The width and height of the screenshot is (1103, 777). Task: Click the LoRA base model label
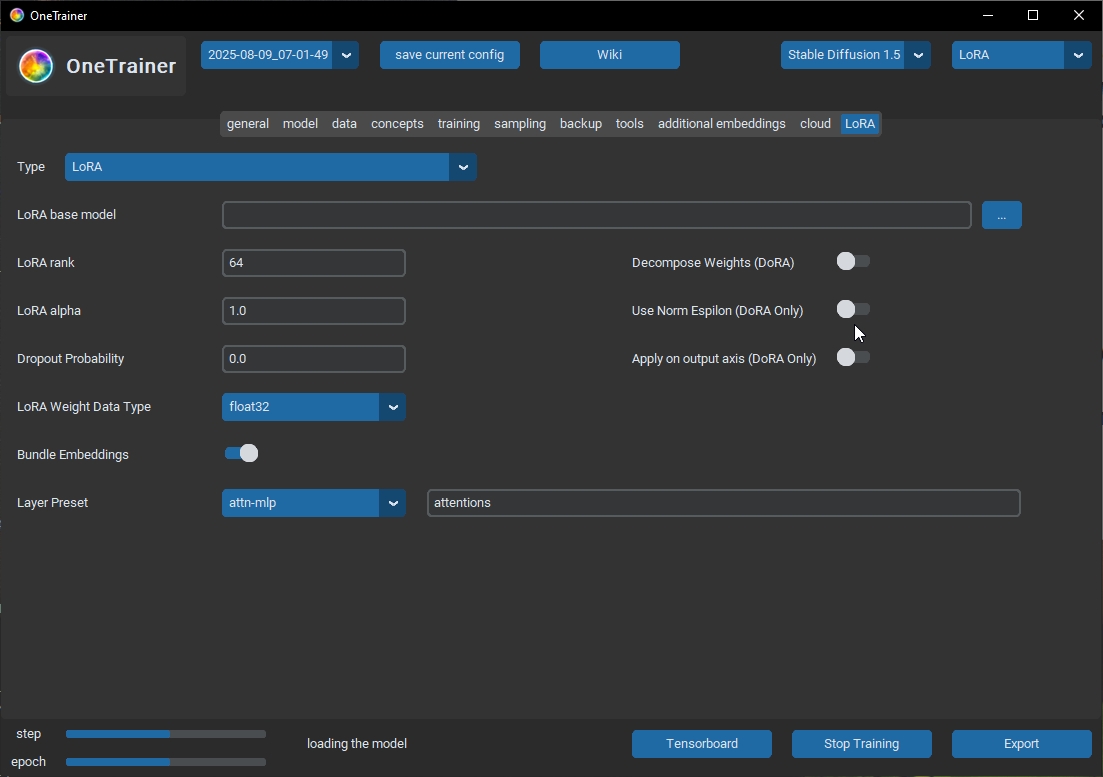point(66,215)
